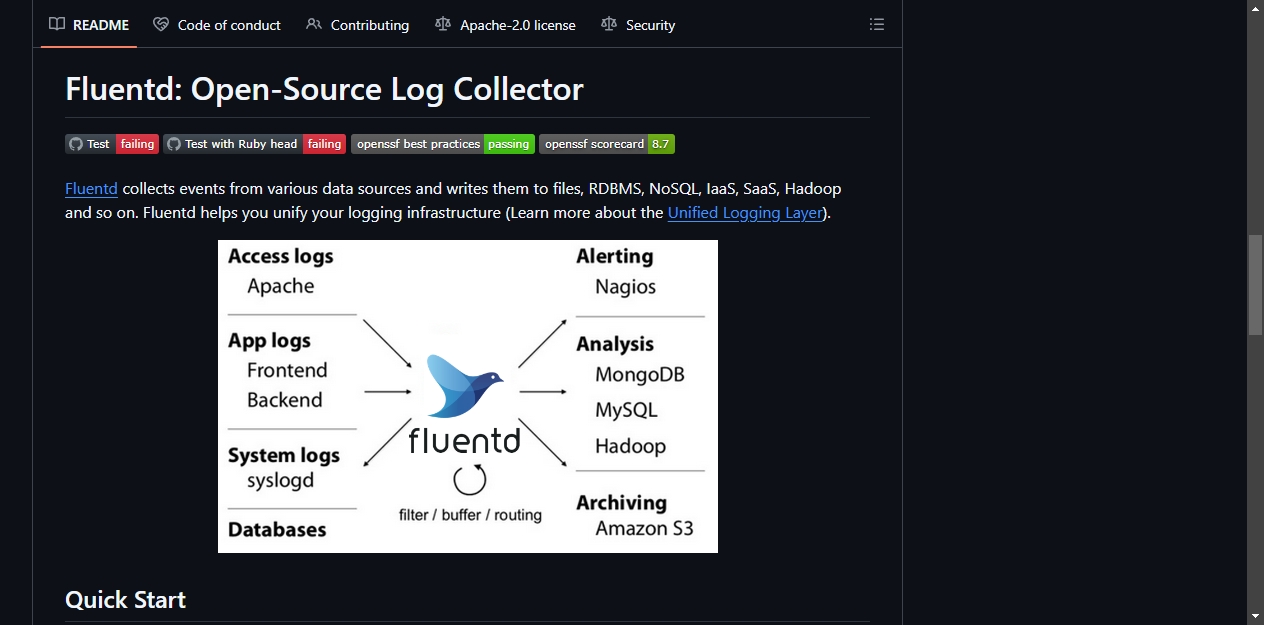This screenshot has width=1264, height=625.
Task: Click the scrollbar down arrow
Action: pyautogui.click(x=1255, y=616)
